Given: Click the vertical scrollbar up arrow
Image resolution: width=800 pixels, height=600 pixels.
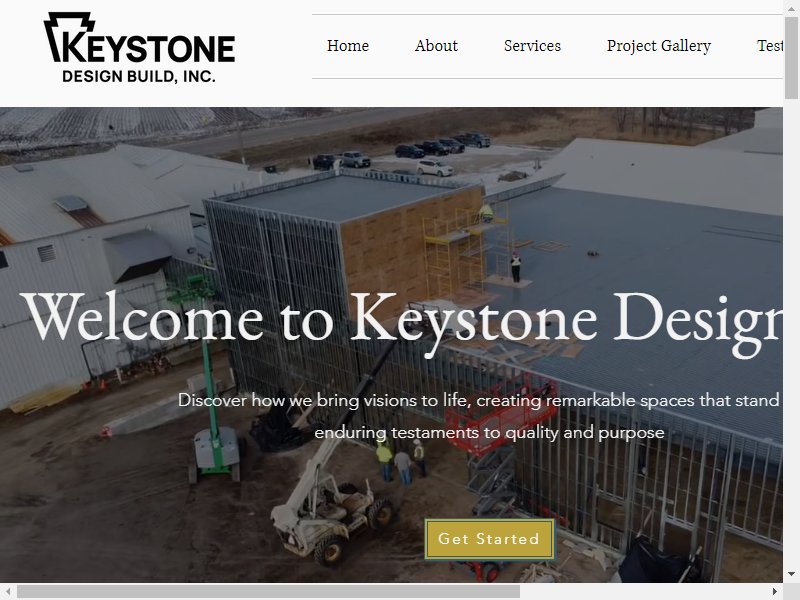Looking at the screenshot, I should (791, 9).
